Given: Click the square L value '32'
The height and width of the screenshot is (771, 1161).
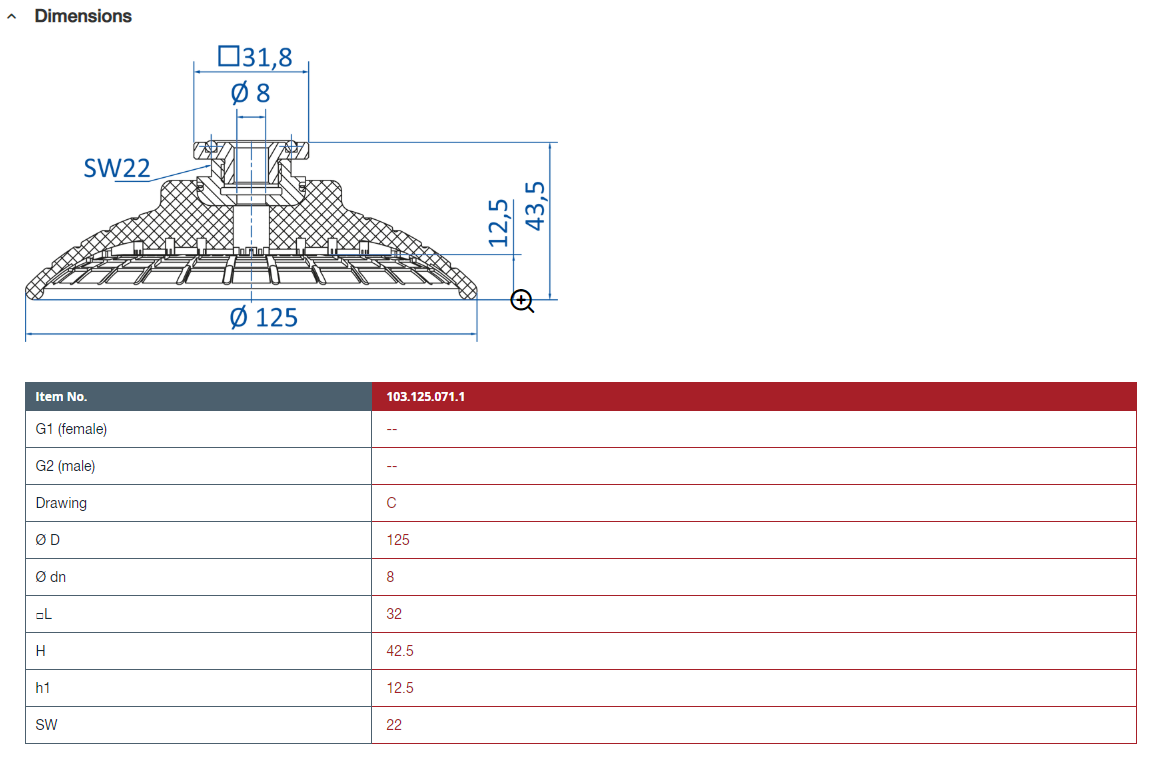Looking at the screenshot, I should 394,614.
